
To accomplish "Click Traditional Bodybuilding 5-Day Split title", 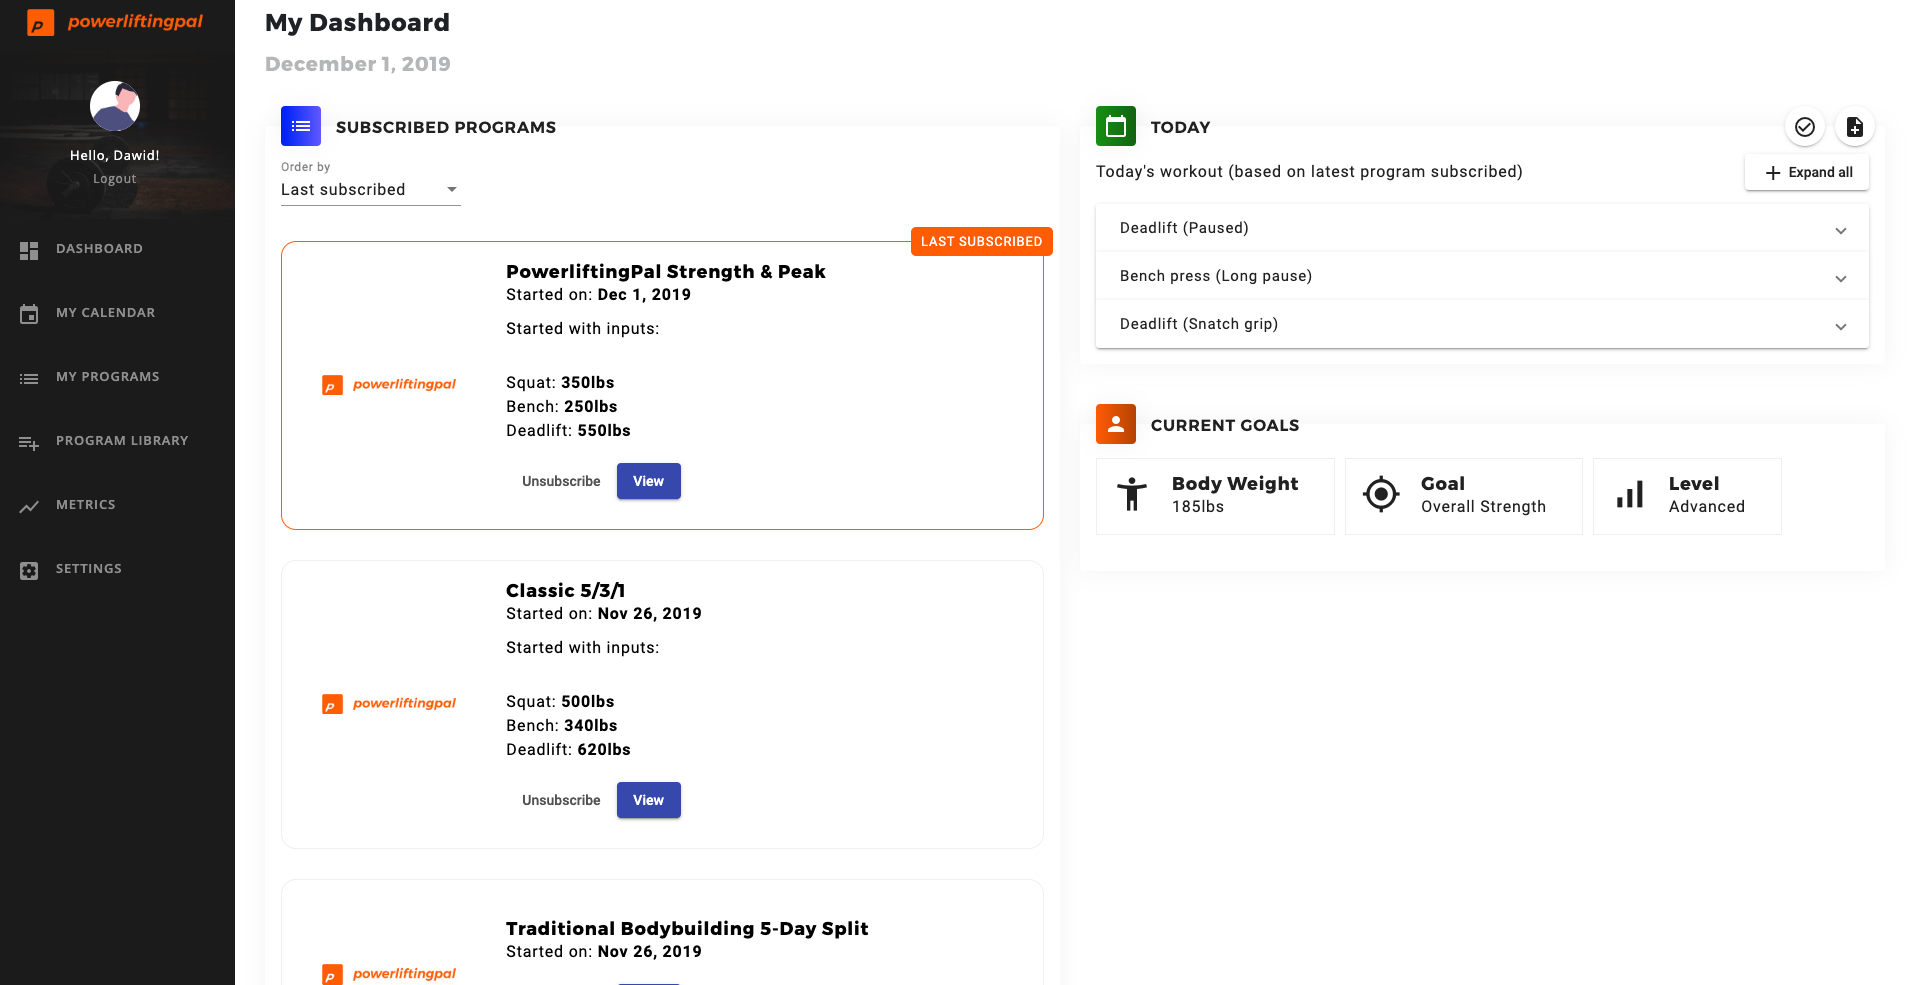I will [687, 928].
